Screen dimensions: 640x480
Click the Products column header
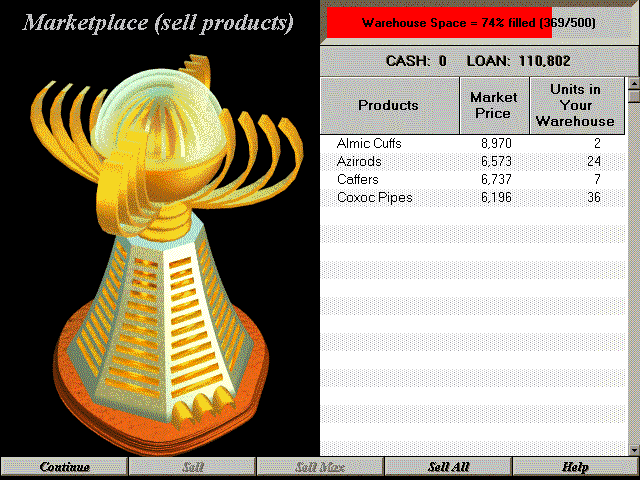pos(389,105)
